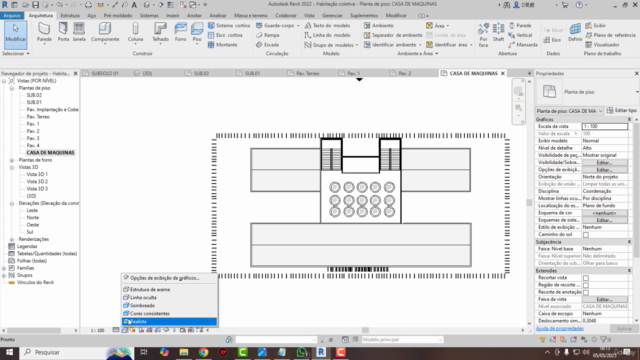Click Texto do modelo tool

(x=327, y=25)
